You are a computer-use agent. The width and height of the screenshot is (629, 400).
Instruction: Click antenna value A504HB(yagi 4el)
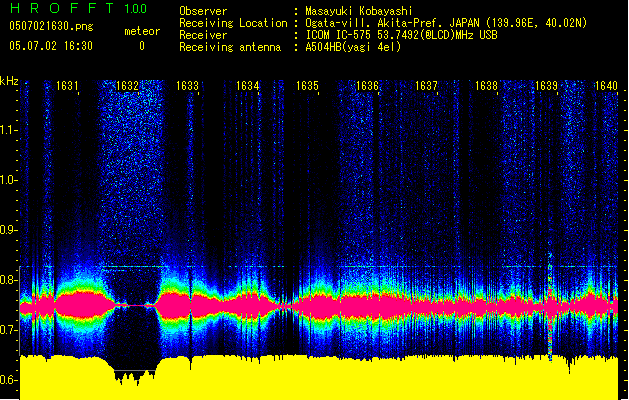point(353,47)
